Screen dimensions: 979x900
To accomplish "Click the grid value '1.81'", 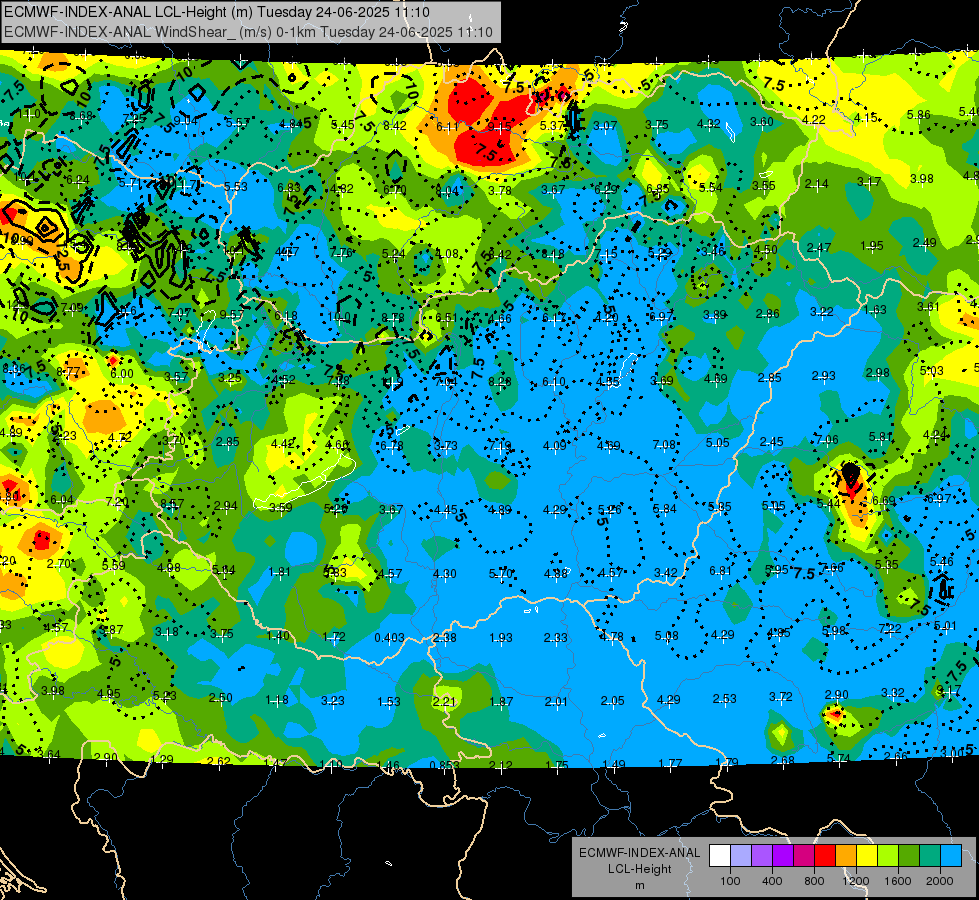I will [279, 571].
